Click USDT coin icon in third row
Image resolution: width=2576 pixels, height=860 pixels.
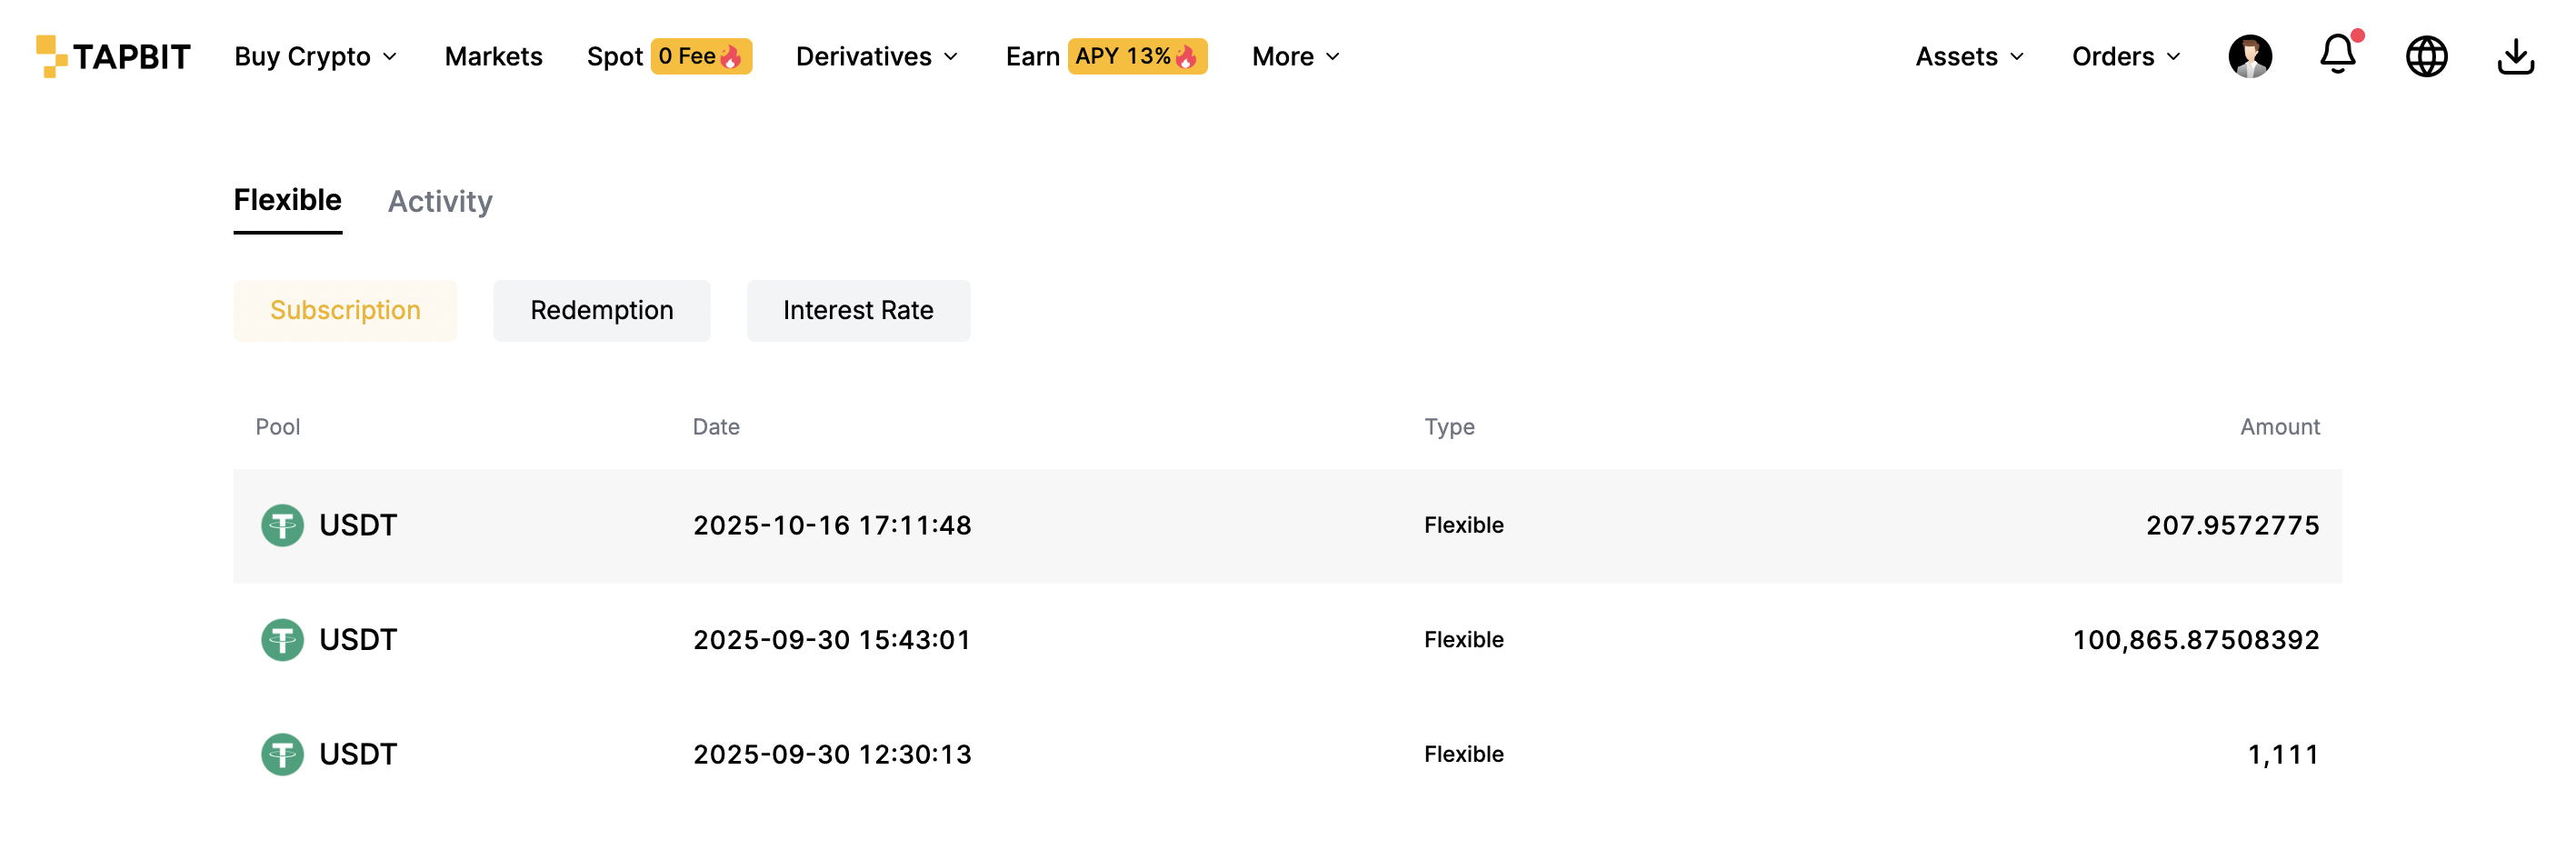tap(282, 755)
